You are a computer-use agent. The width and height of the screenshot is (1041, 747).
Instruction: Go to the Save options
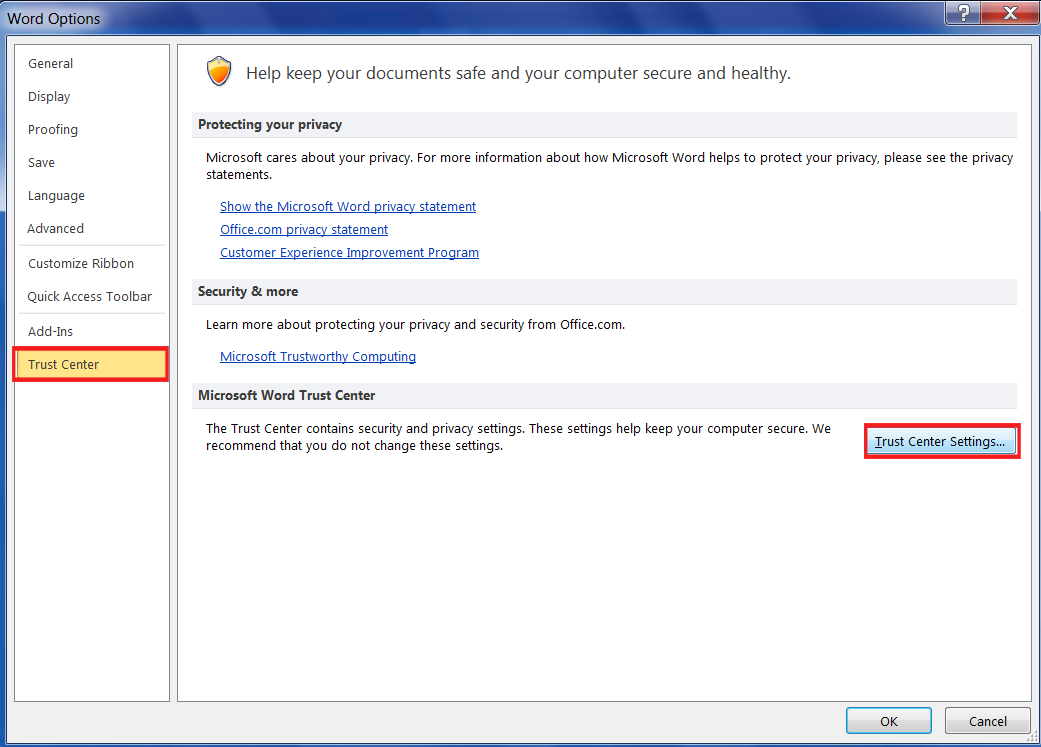[x=42, y=163]
